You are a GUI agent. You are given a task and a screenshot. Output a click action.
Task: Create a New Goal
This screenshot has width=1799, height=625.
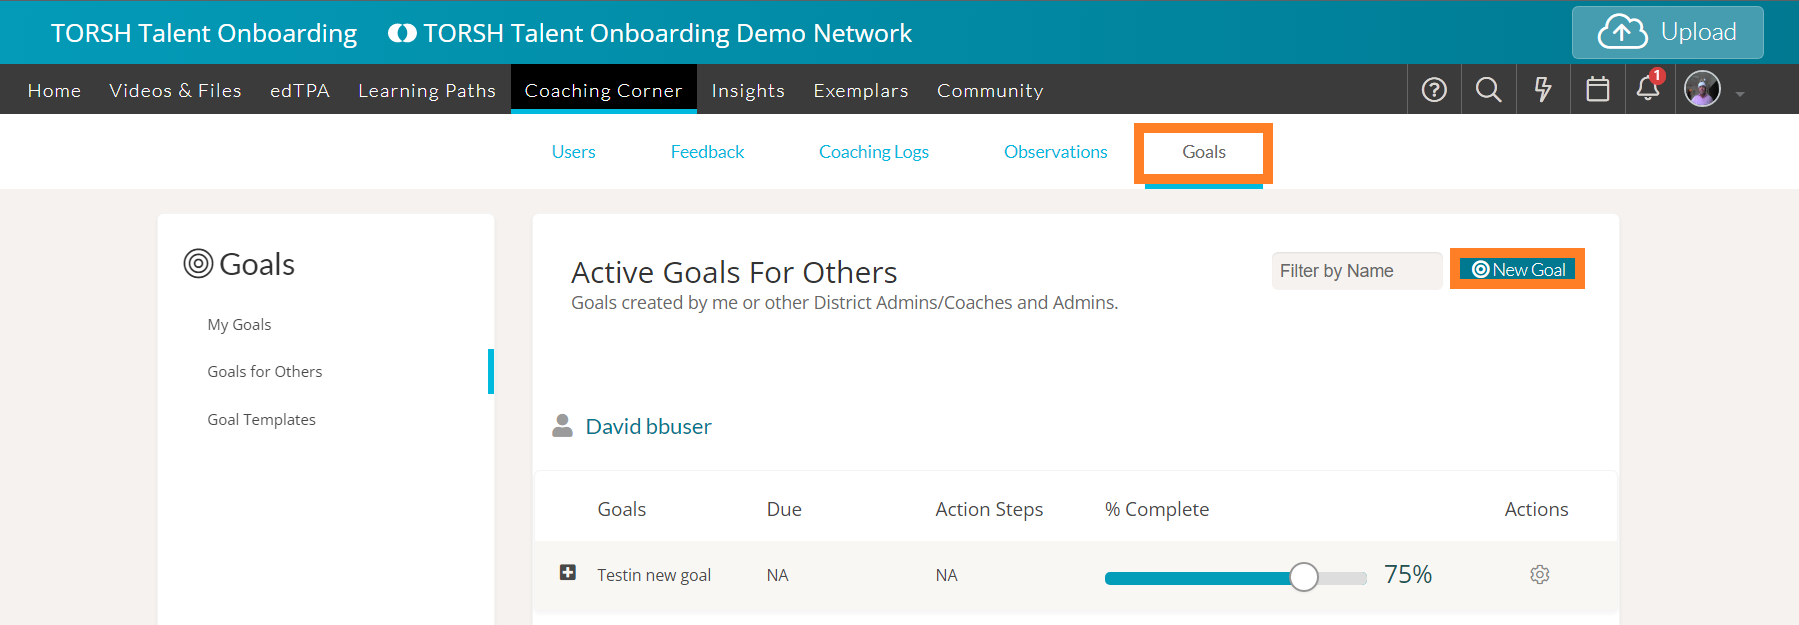tap(1517, 269)
